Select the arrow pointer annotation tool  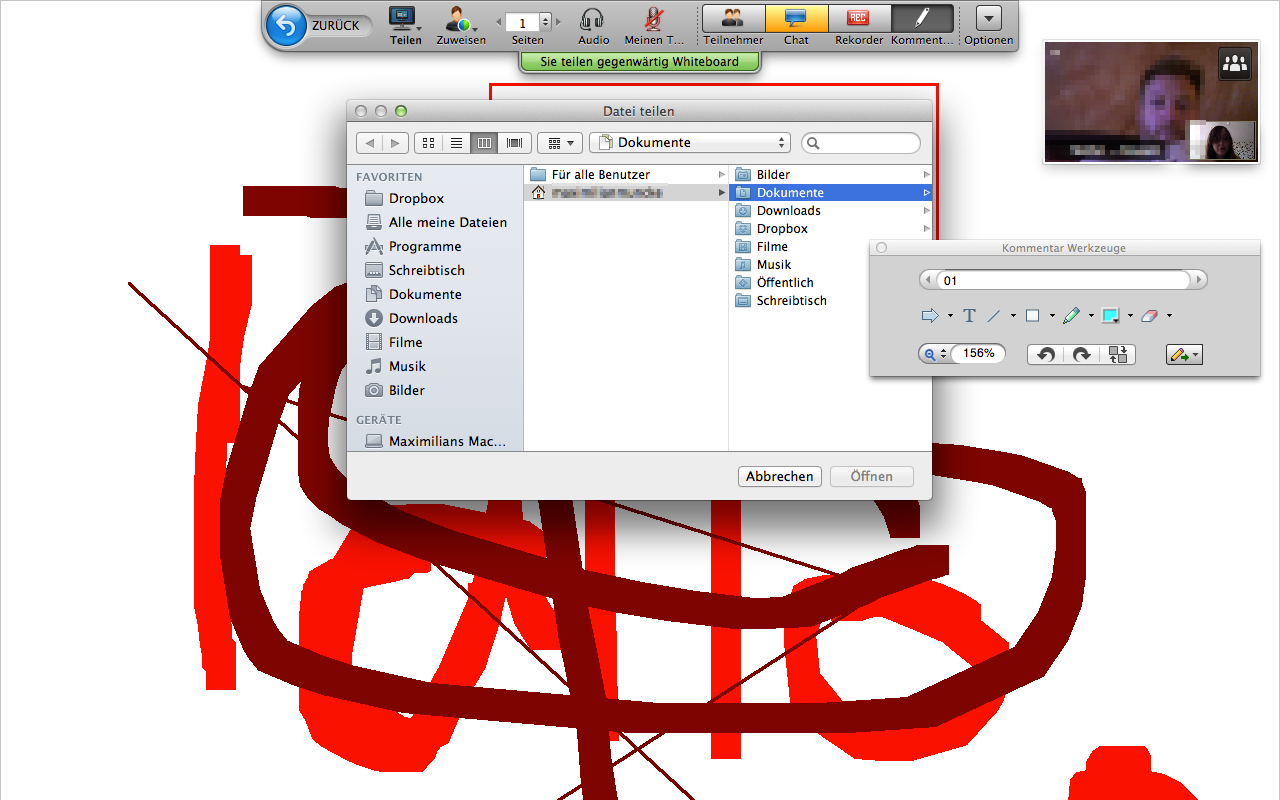(x=929, y=316)
